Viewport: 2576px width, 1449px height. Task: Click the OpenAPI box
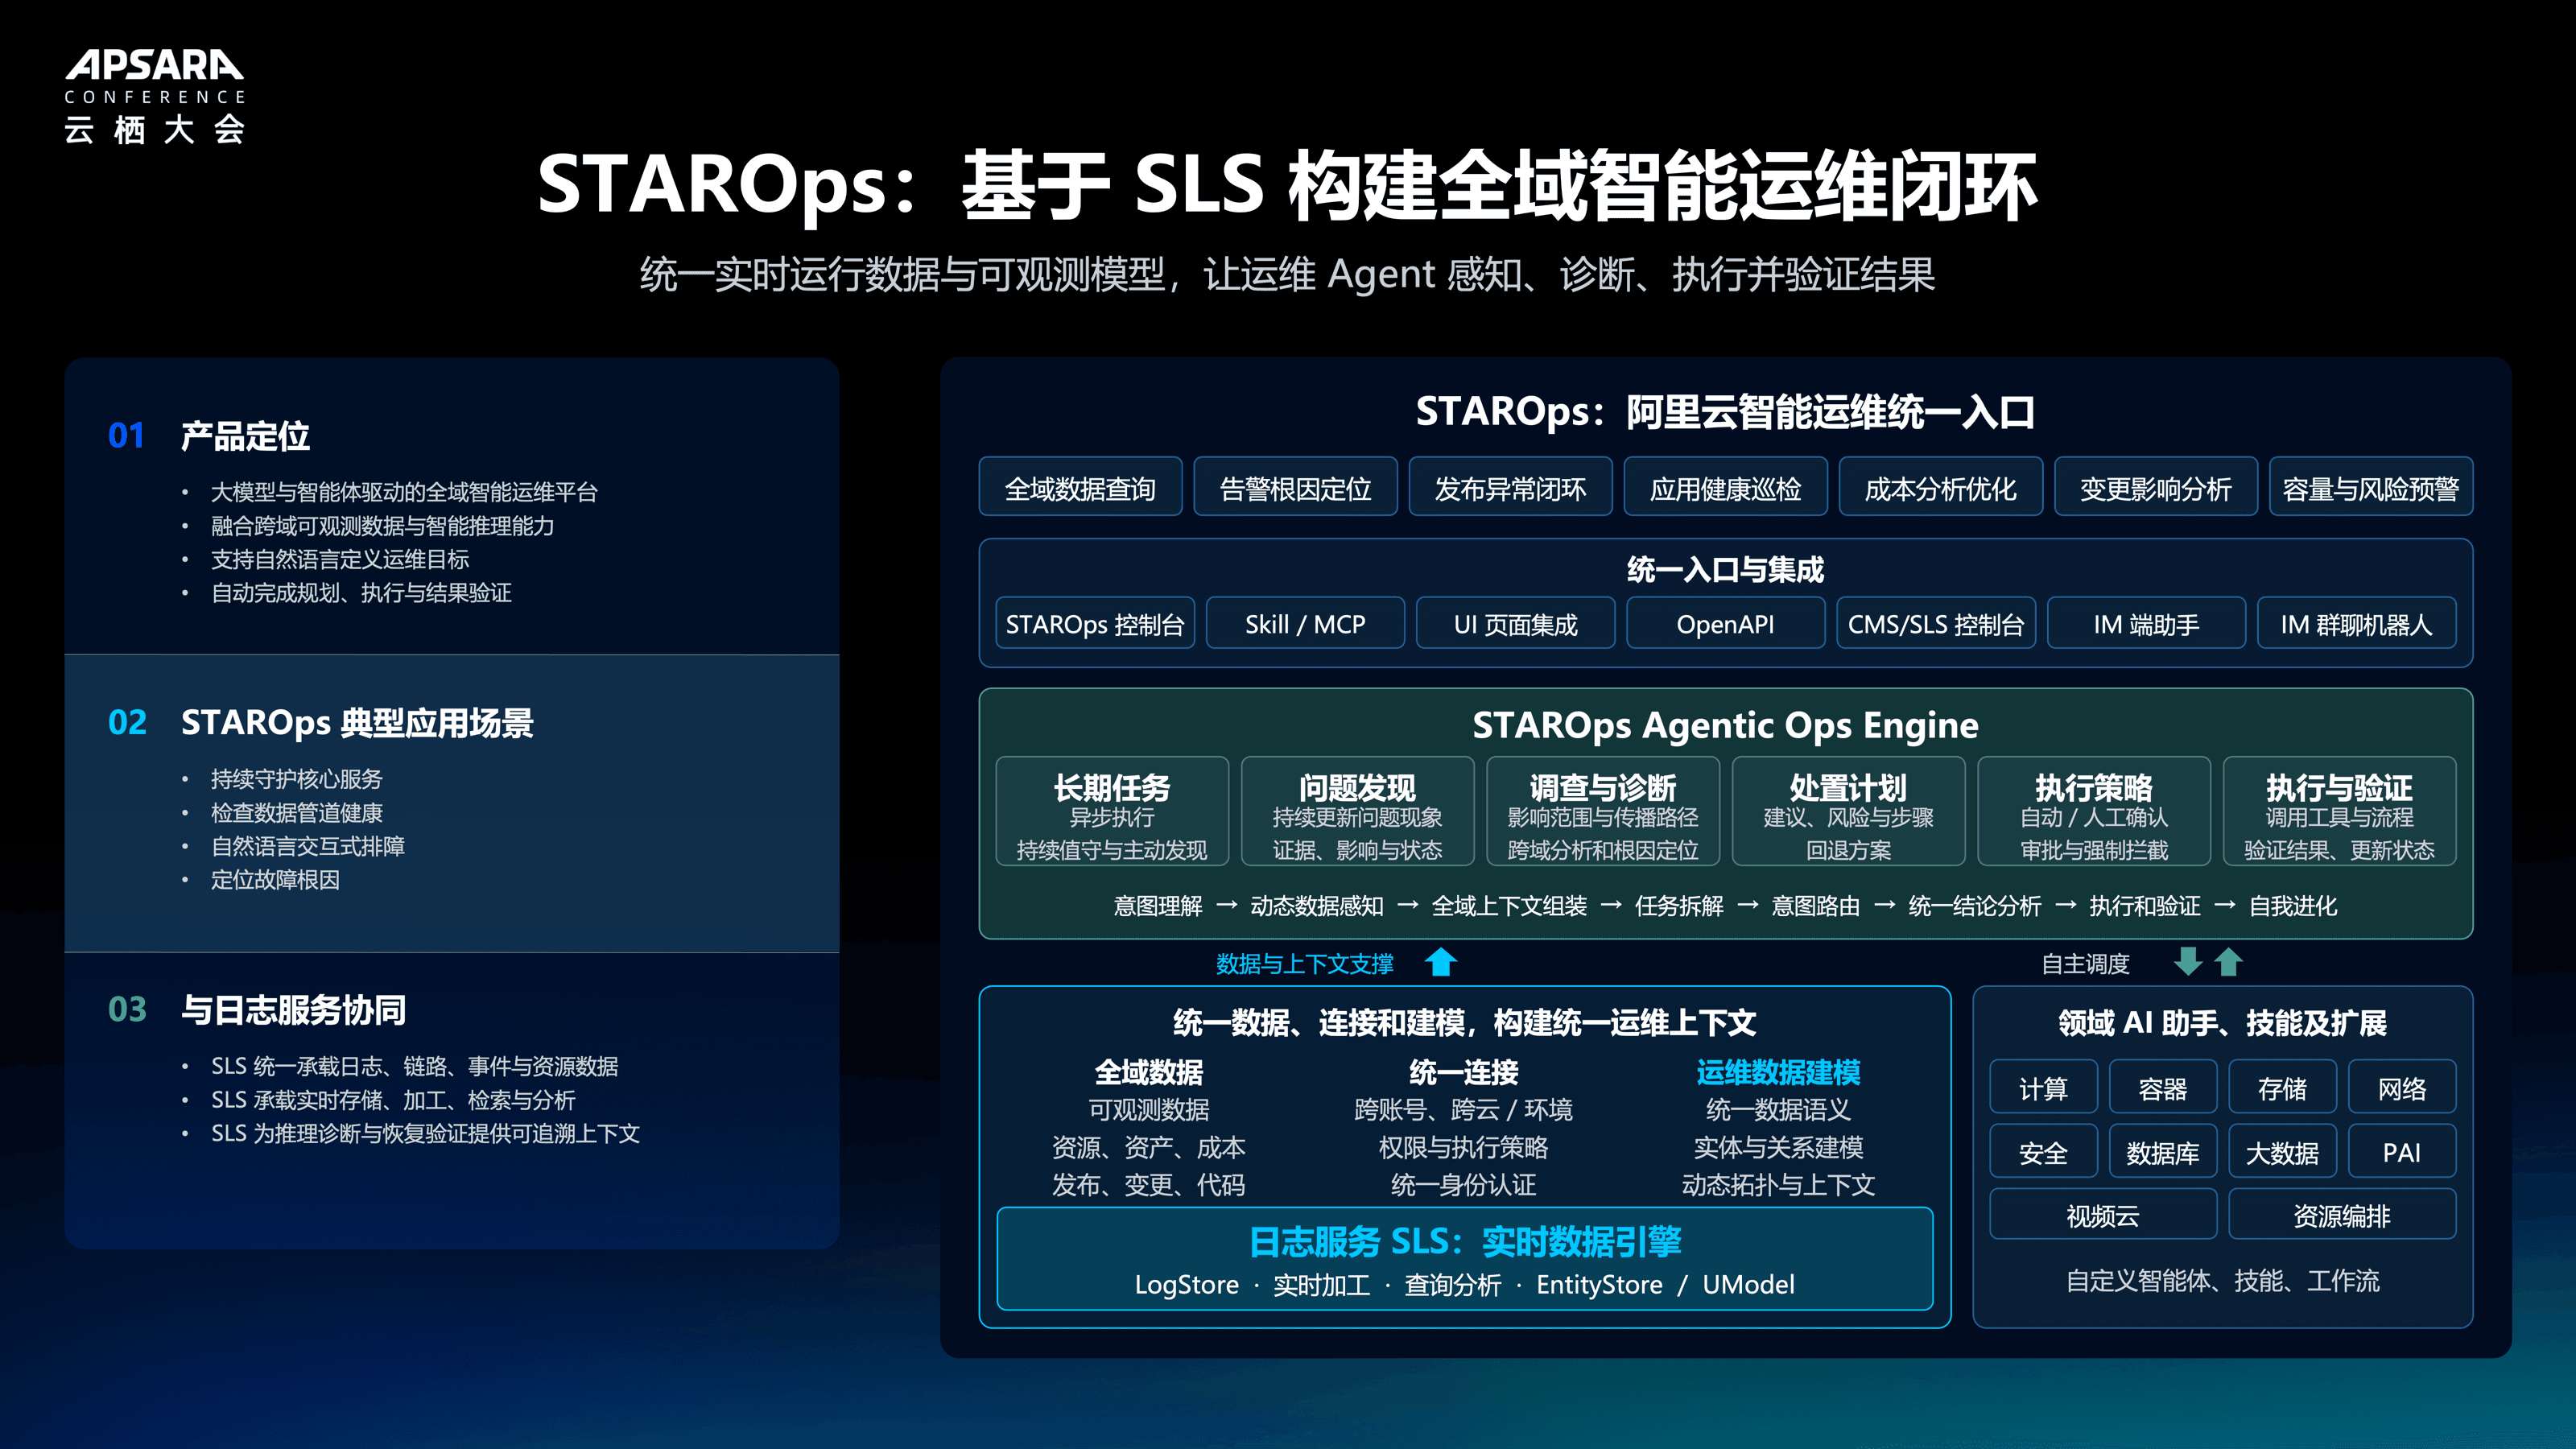[x=1725, y=624]
